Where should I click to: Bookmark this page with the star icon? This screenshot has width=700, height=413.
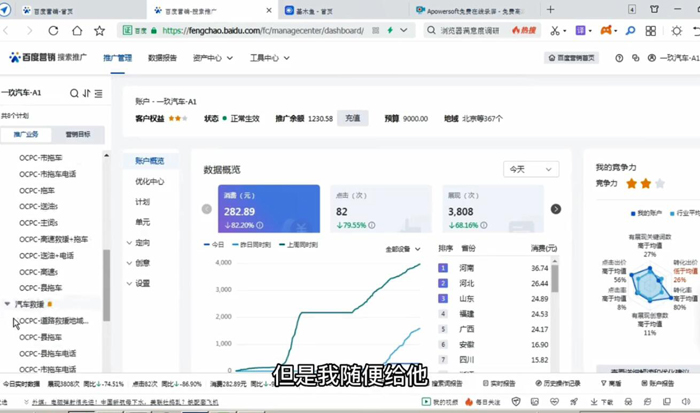[x=99, y=31]
